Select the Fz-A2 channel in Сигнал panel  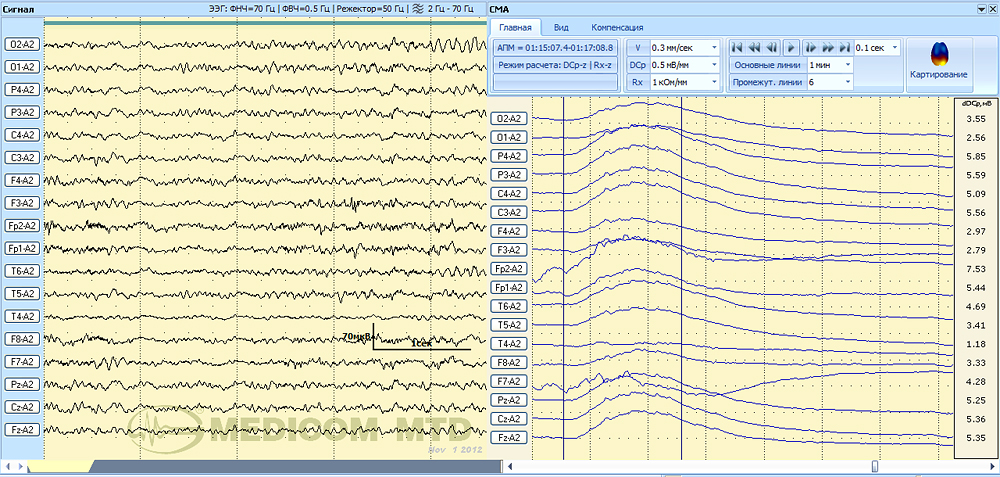pos(22,430)
